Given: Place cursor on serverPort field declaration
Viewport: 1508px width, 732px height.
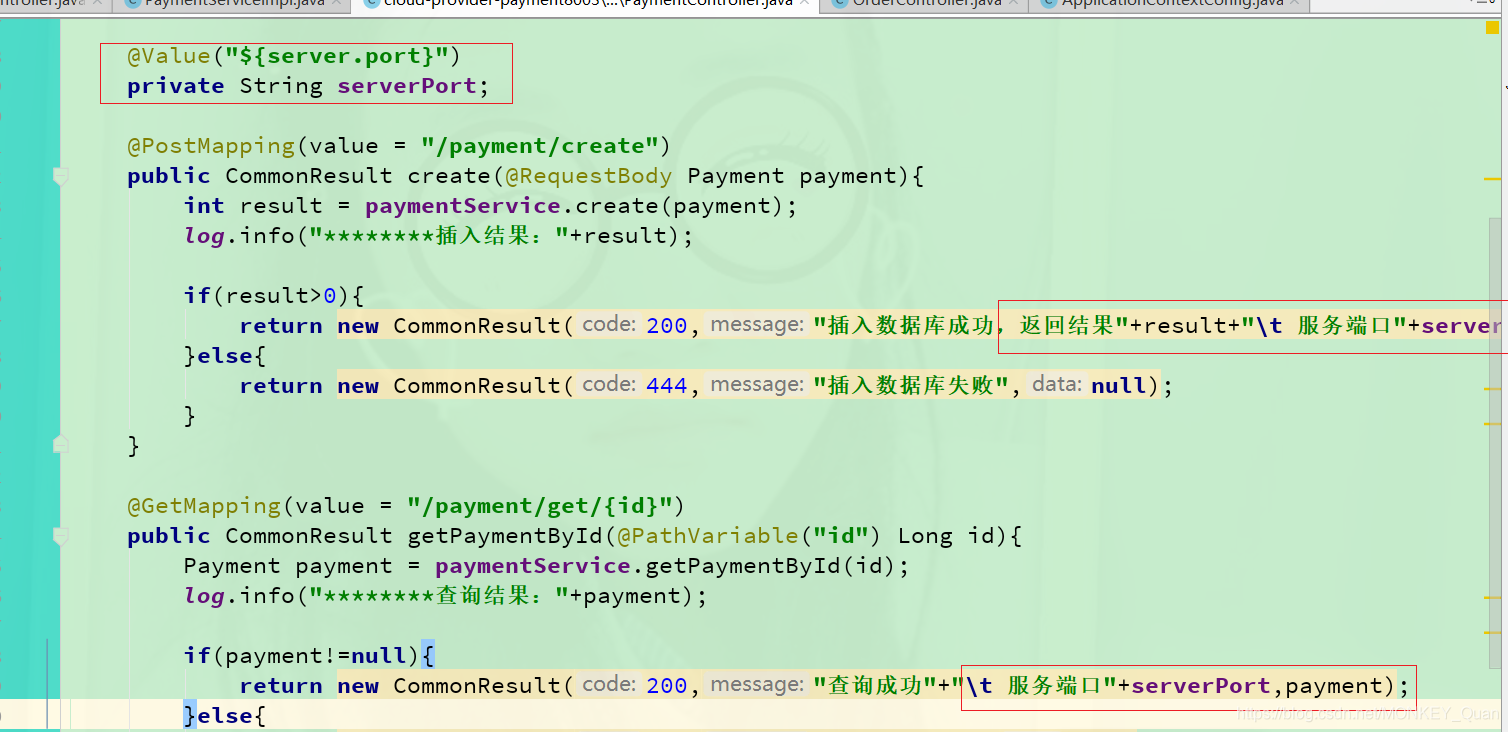Looking at the screenshot, I should click(407, 86).
